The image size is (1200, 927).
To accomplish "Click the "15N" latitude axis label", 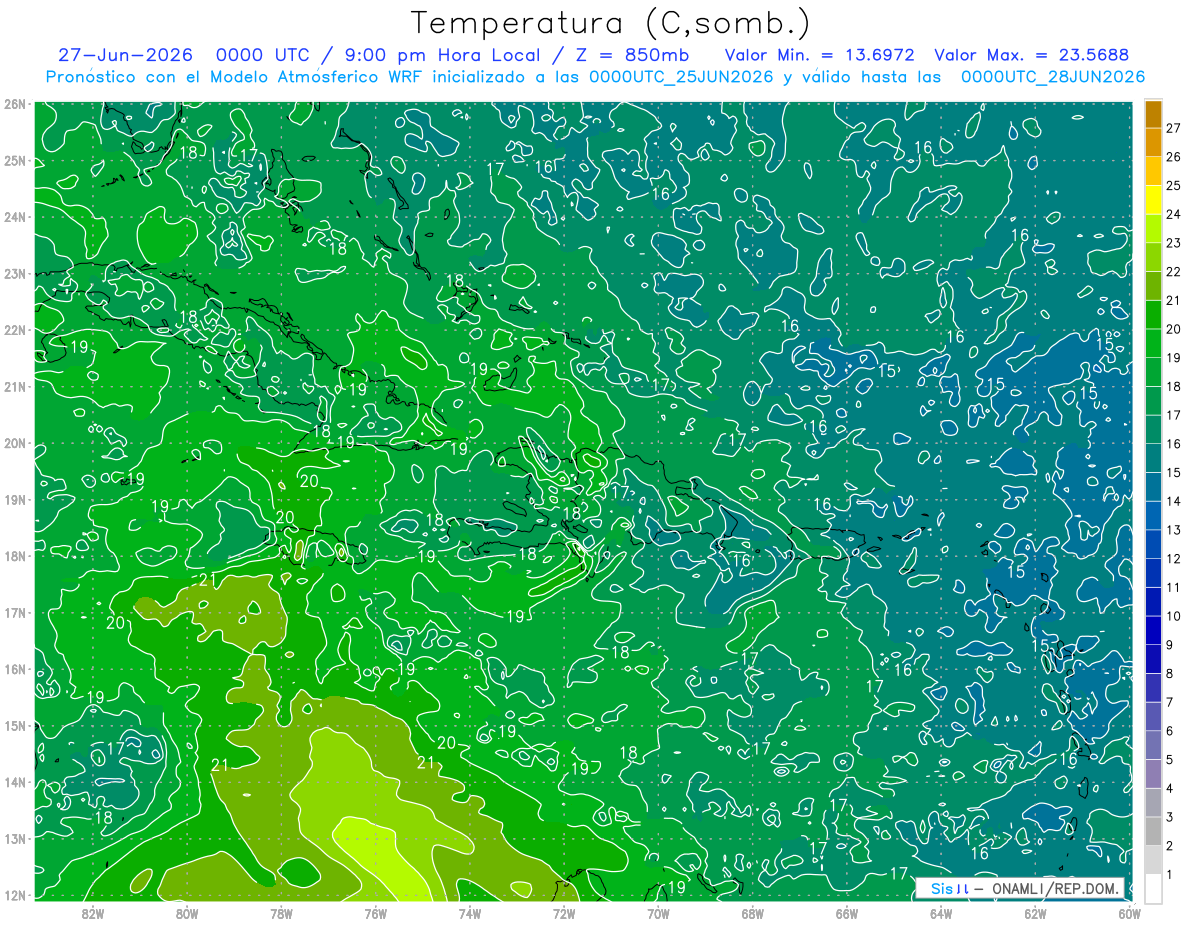I will pos(14,726).
